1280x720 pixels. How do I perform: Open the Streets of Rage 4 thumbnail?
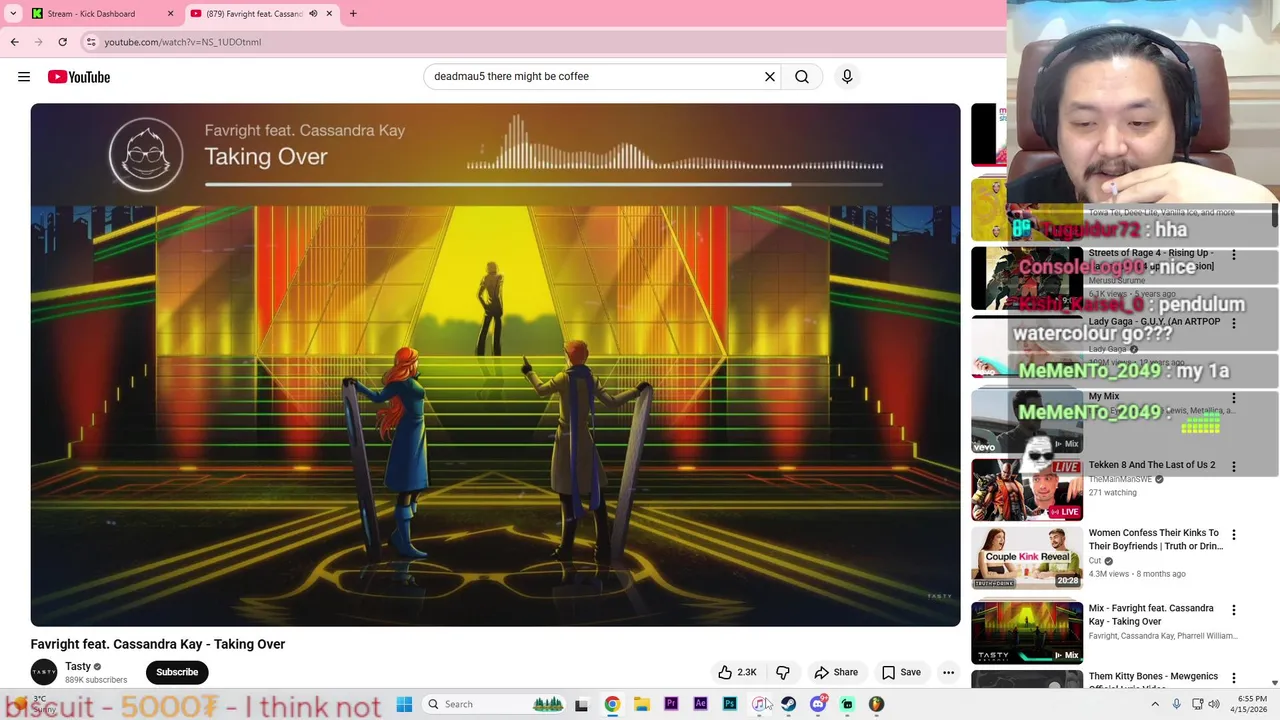pos(1027,279)
